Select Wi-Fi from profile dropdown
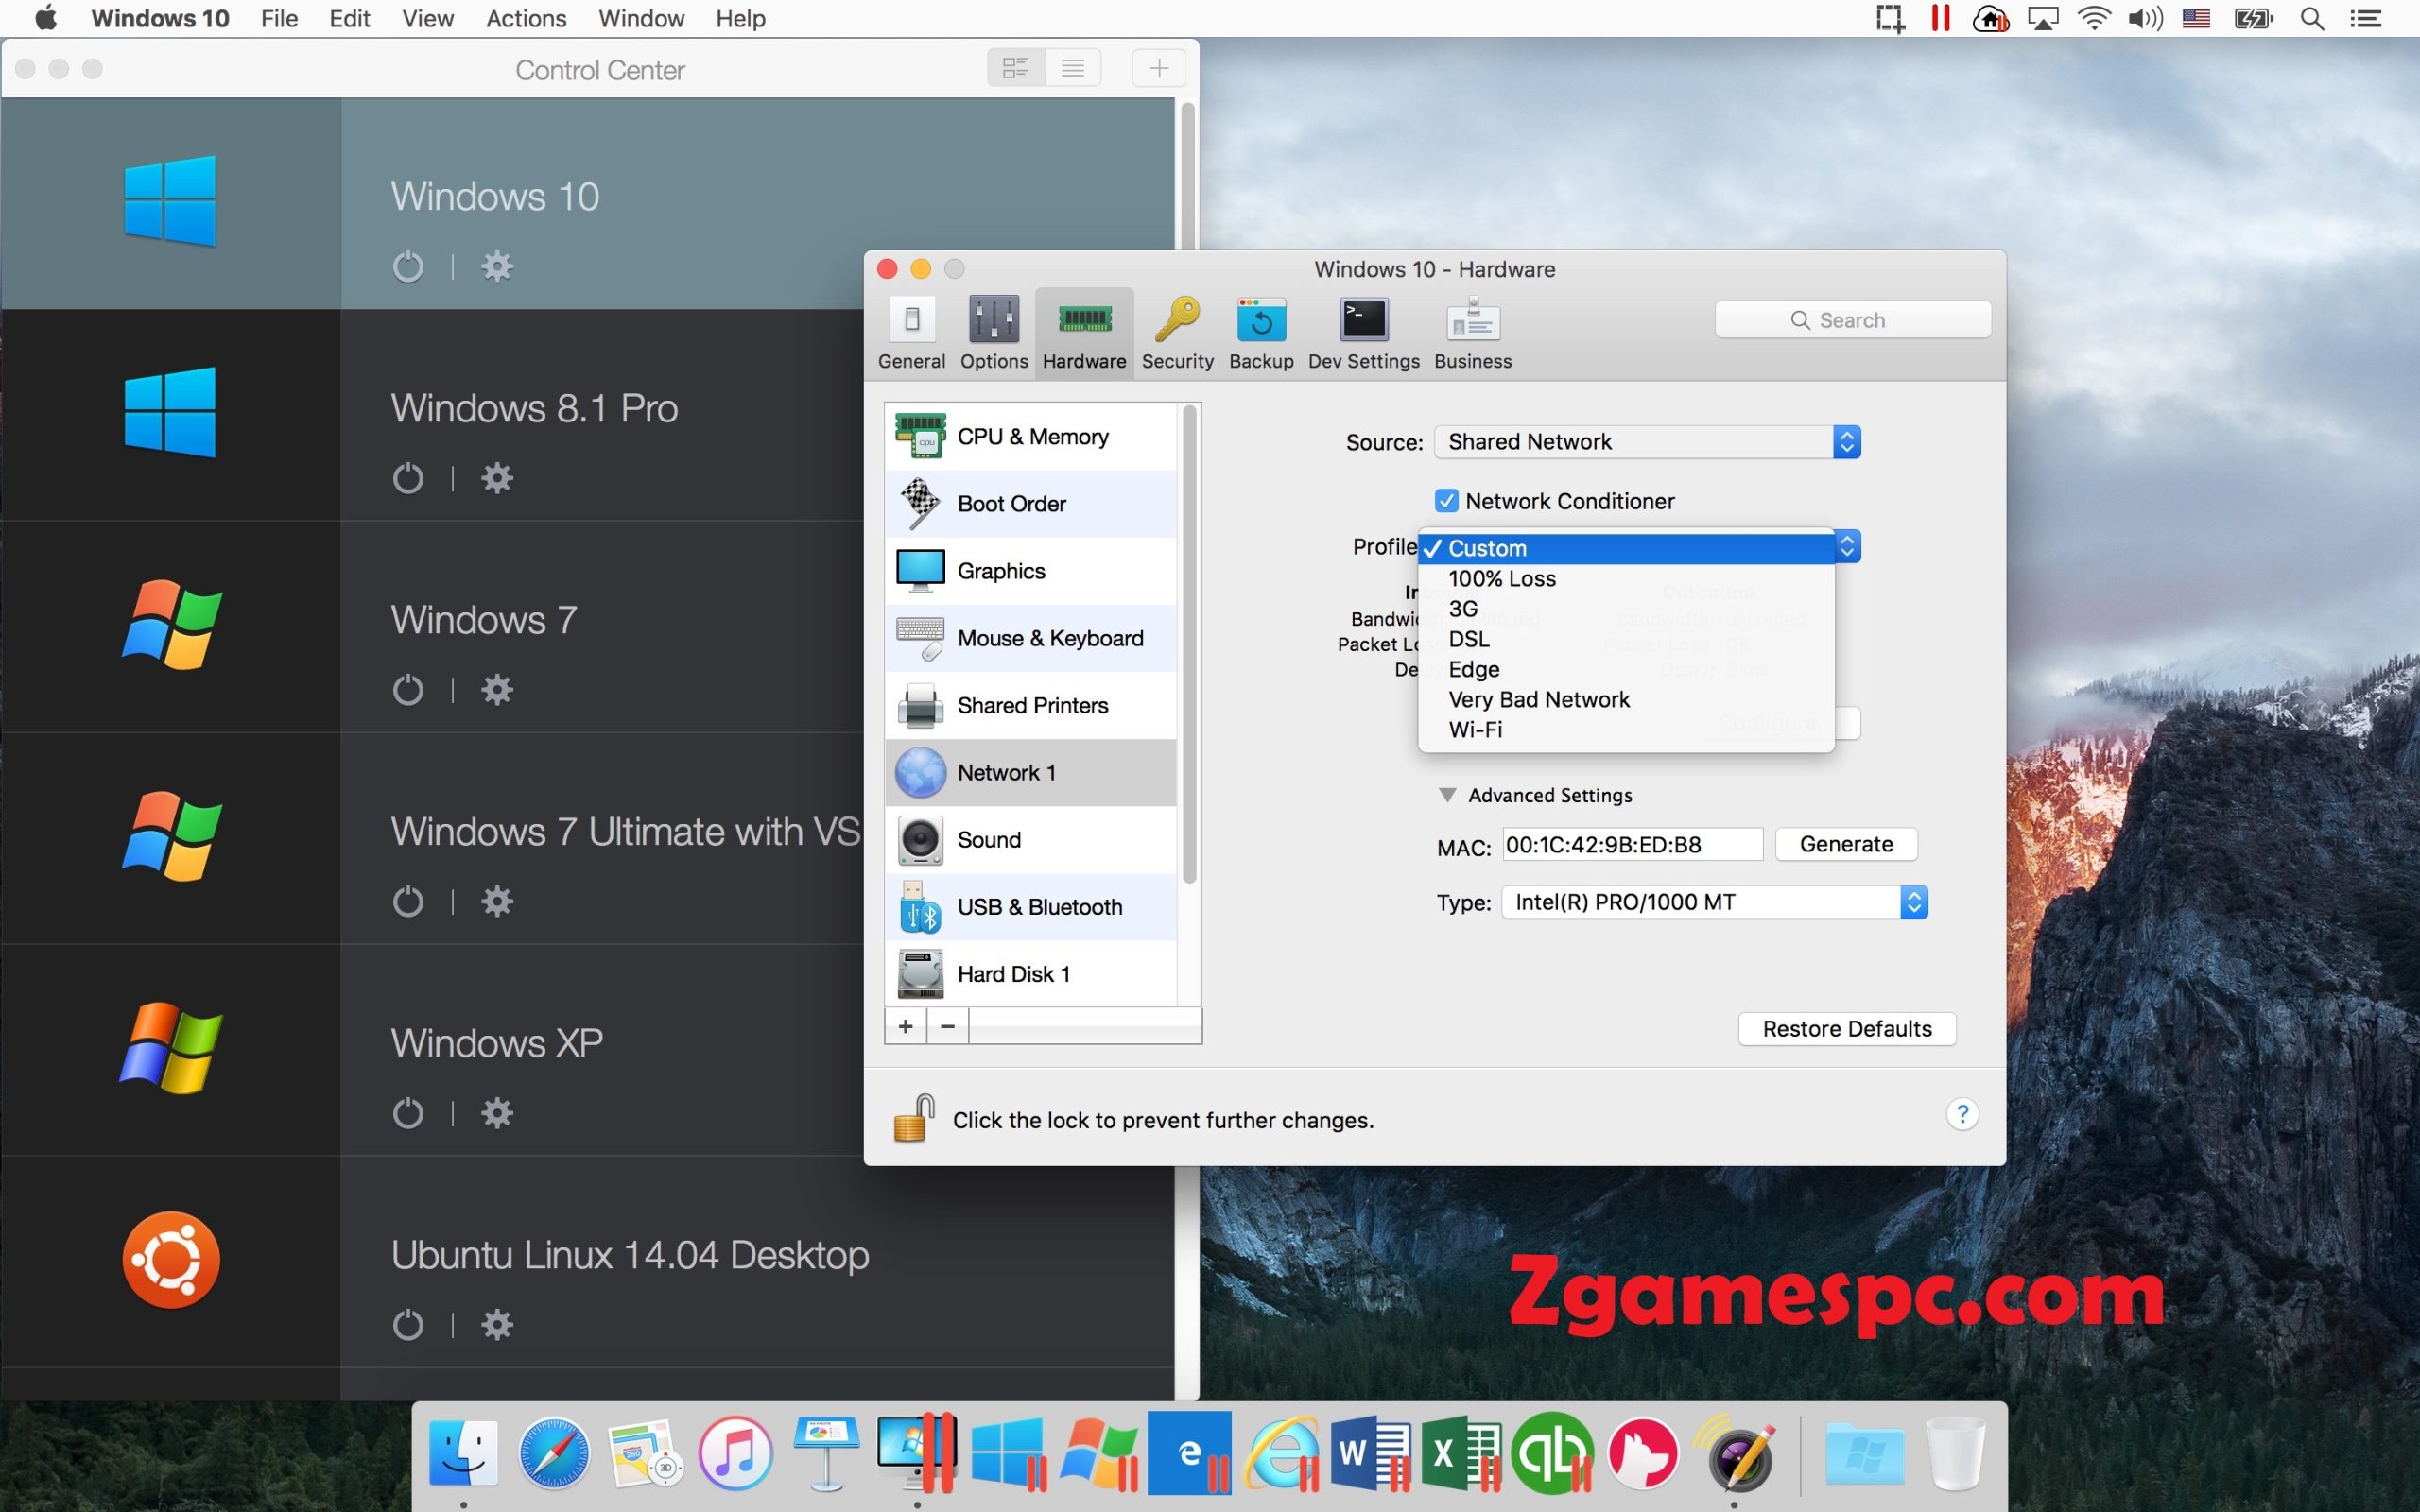The width and height of the screenshot is (2420, 1512). point(1474,729)
